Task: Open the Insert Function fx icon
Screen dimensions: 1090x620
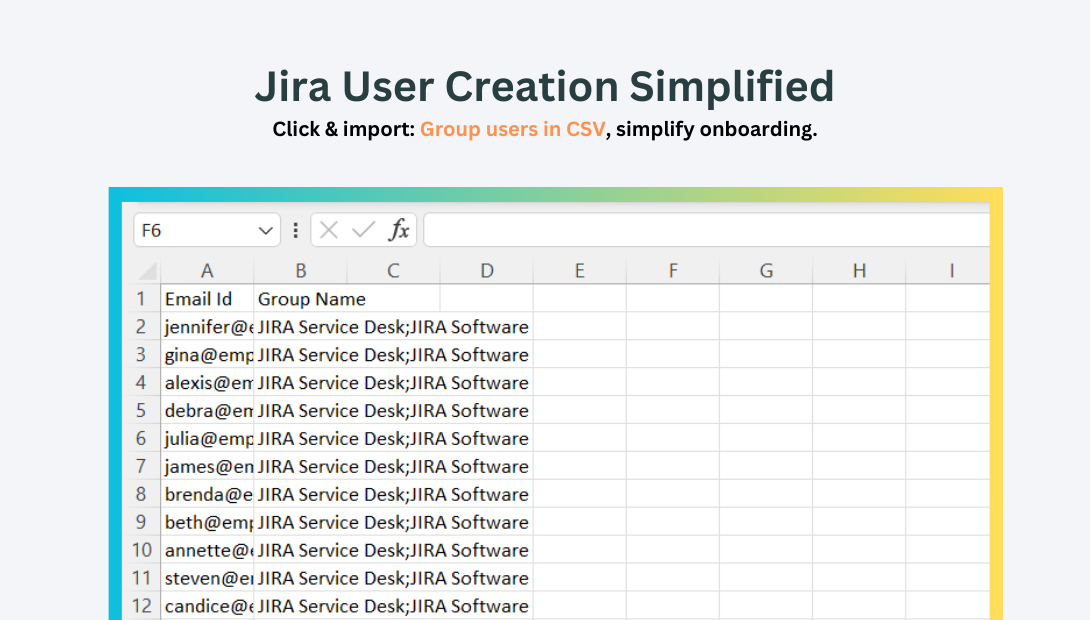Action: pyautogui.click(x=399, y=230)
